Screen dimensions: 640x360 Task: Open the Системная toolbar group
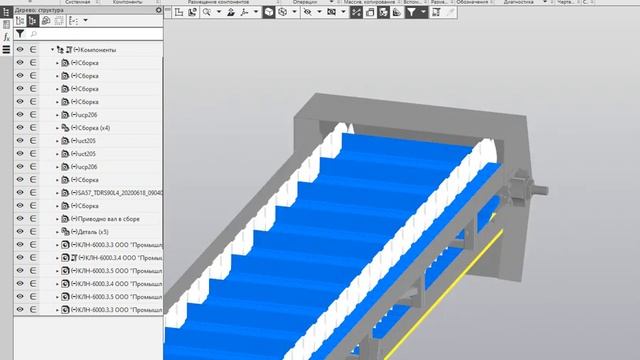(x=77, y=2)
